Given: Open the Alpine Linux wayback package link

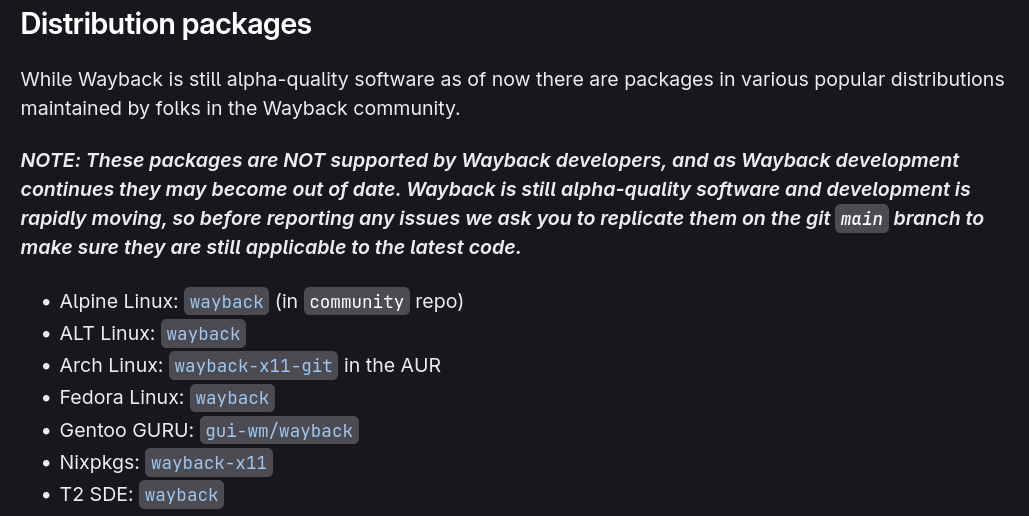Looking at the screenshot, I should pos(227,302).
